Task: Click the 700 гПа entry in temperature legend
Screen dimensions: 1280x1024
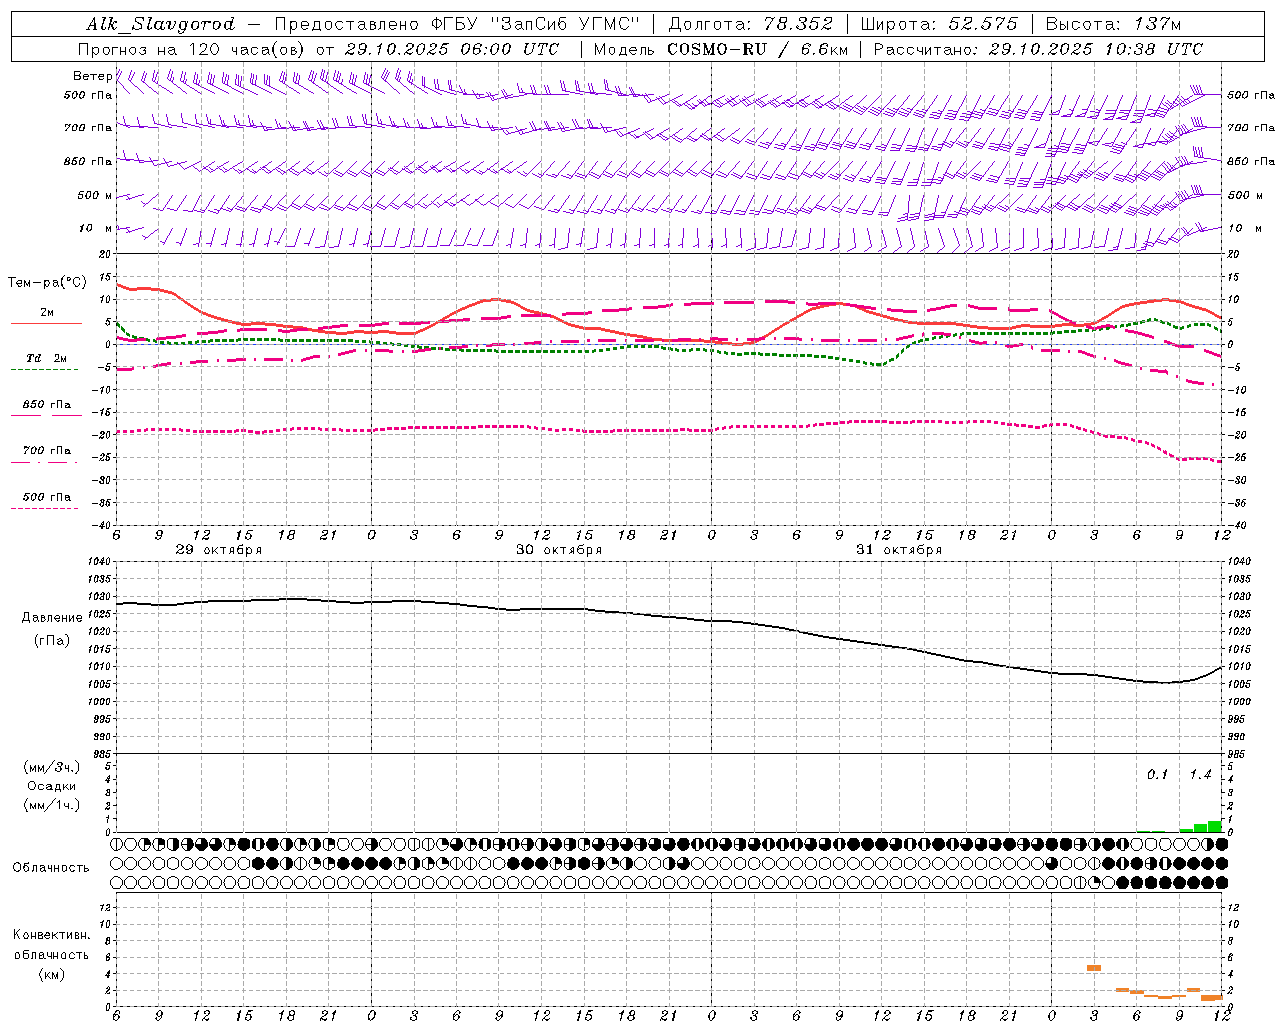Action: point(47,450)
